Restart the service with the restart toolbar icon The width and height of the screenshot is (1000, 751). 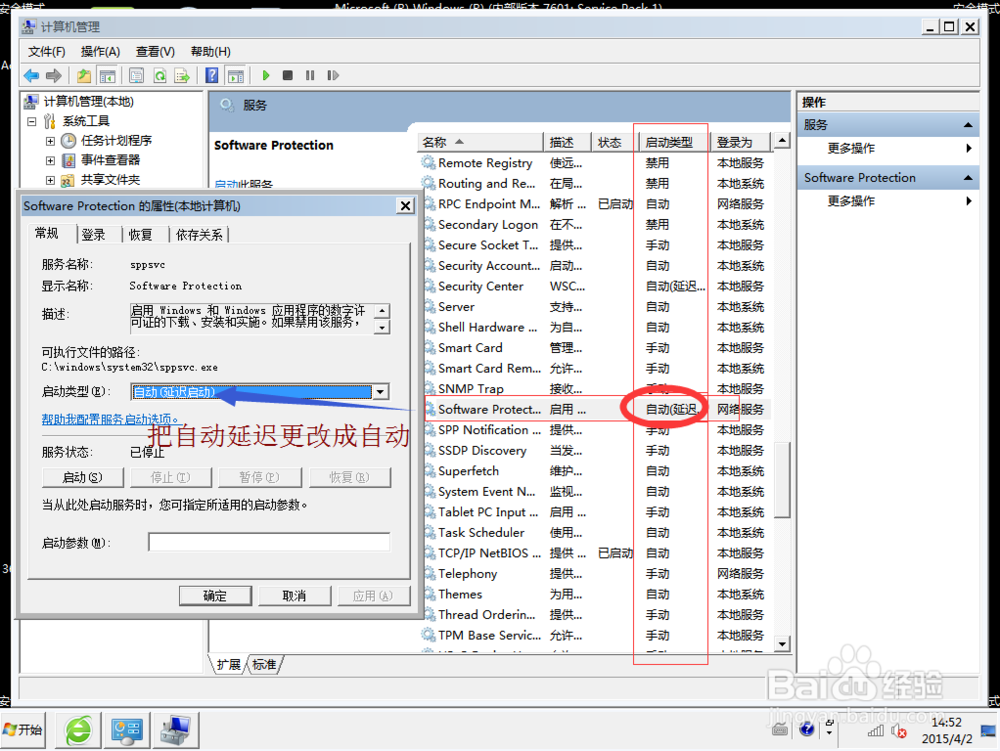coord(332,75)
